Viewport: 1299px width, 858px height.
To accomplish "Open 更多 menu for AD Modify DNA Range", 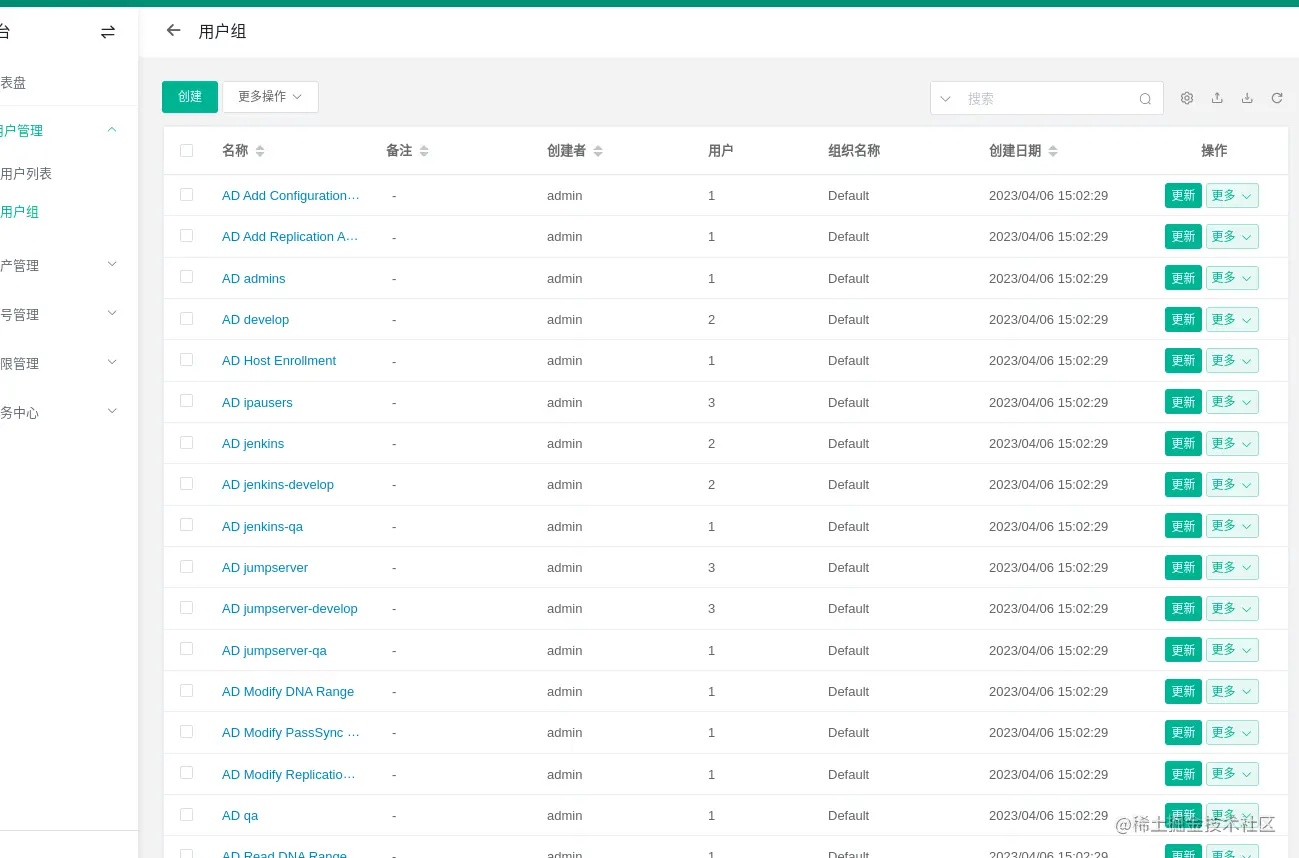I will tap(1232, 692).
